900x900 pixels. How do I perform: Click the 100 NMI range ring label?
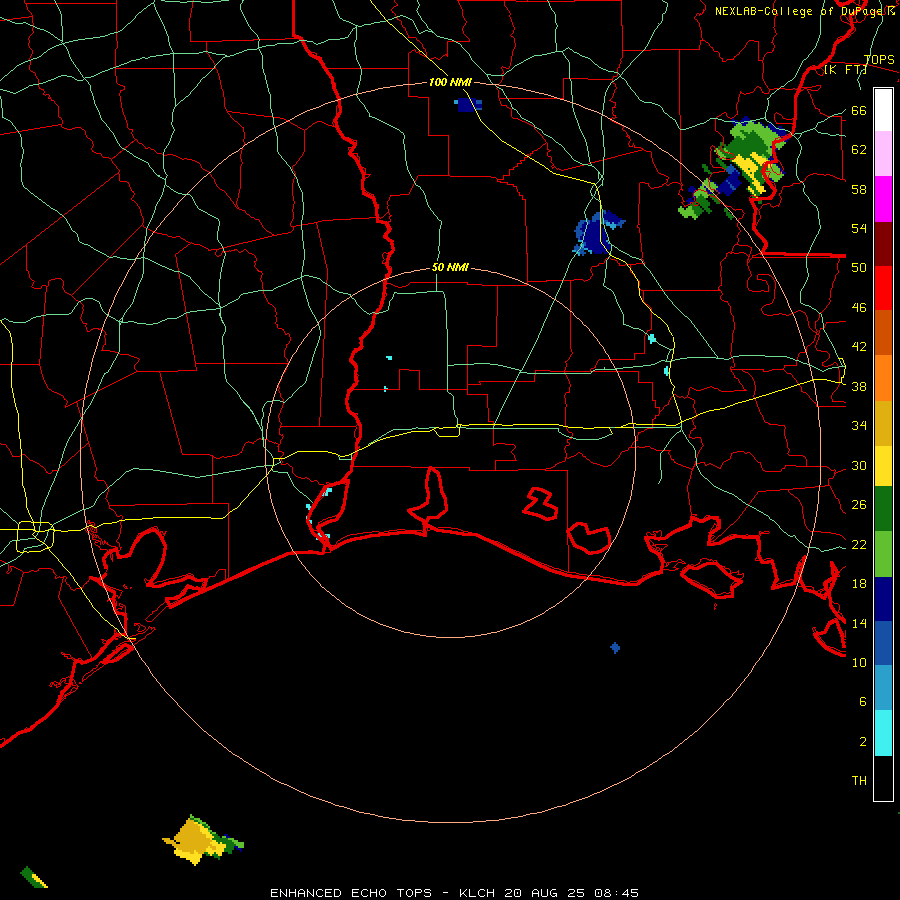pyautogui.click(x=450, y=83)
